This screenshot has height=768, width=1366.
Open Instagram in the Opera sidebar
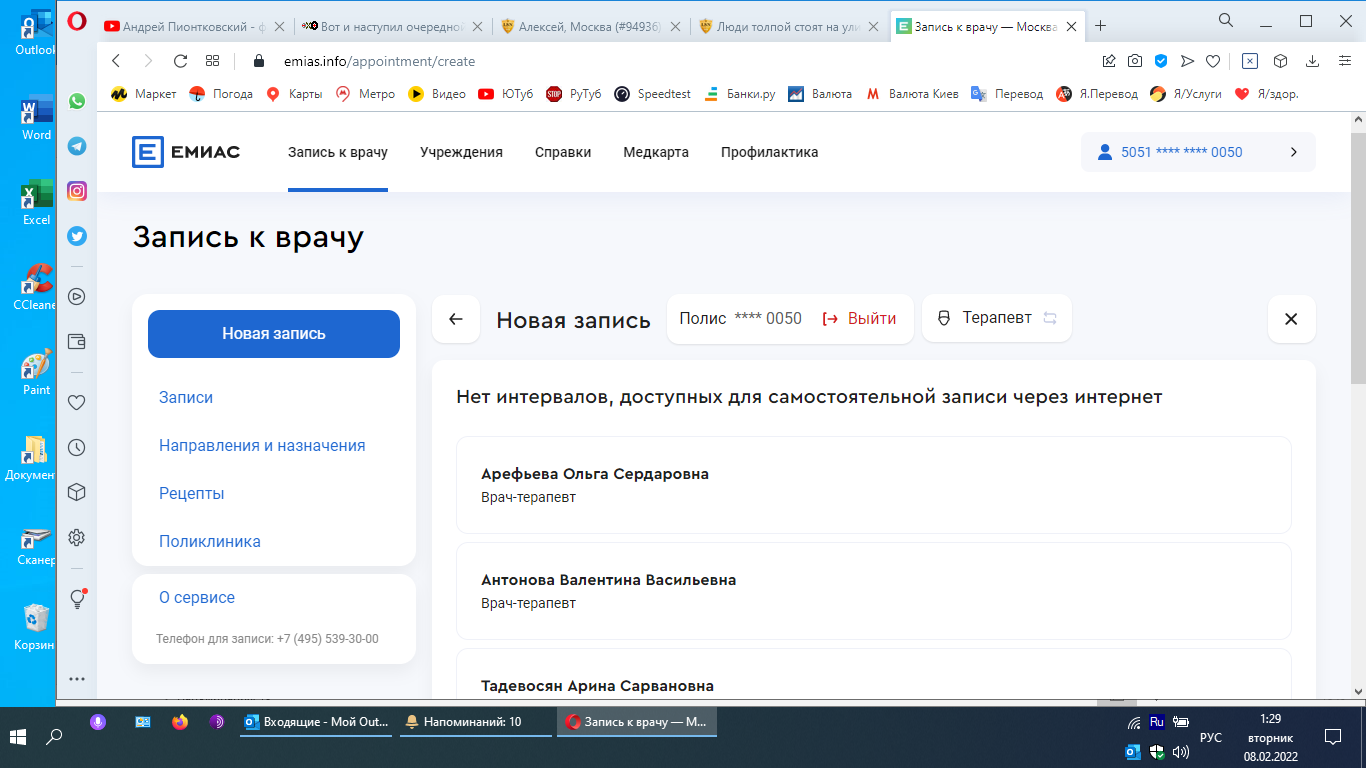coord(77,191)
